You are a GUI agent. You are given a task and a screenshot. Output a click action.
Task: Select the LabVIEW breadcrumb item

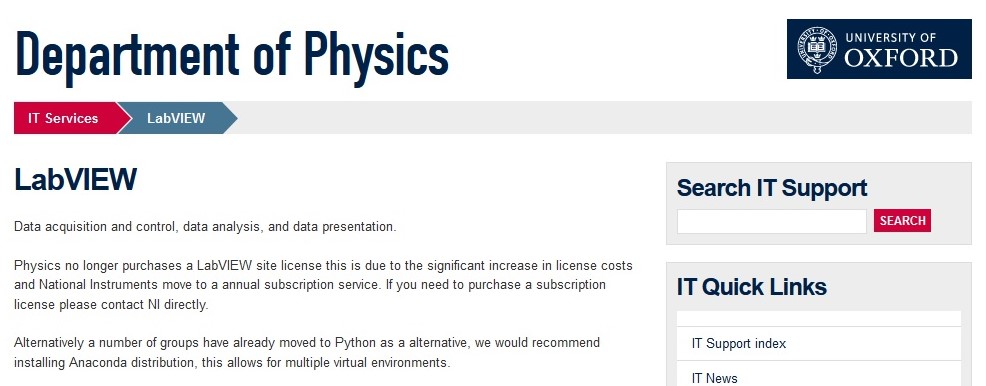point(176,118)
